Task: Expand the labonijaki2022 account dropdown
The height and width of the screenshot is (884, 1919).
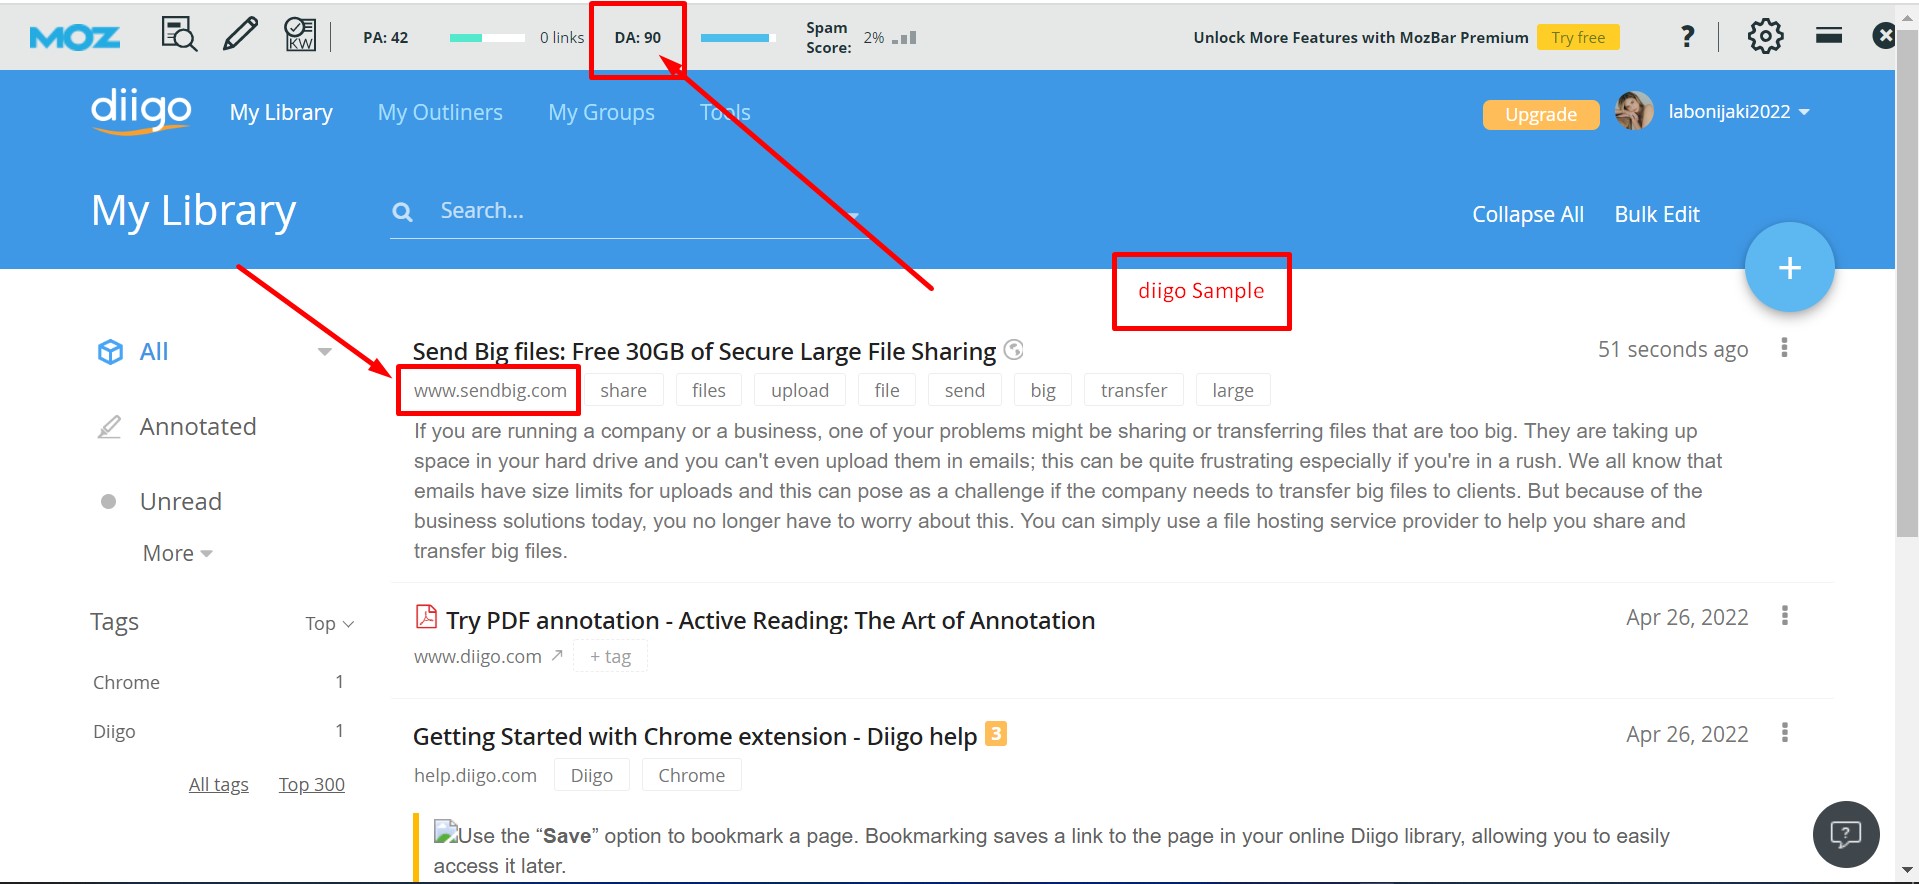Action: 1739,112
